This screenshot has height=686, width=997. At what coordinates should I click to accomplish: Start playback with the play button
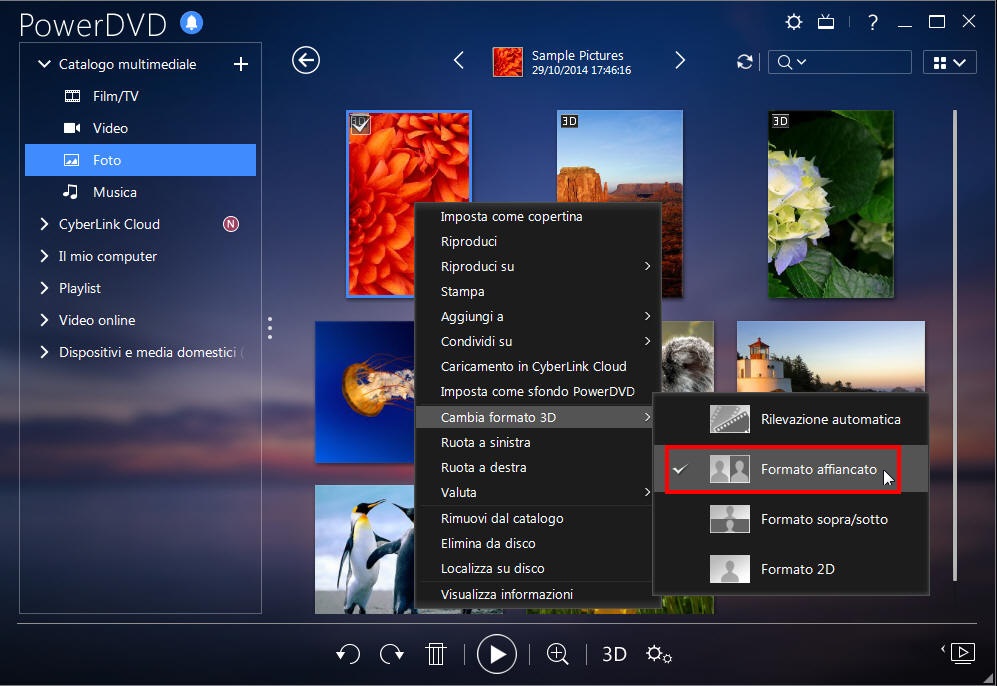496,654
